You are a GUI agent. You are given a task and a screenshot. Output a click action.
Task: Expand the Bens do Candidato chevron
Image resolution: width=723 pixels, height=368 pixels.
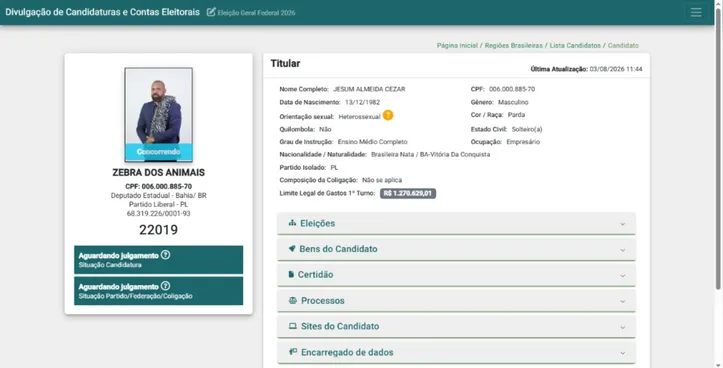[x=622, y=250]
